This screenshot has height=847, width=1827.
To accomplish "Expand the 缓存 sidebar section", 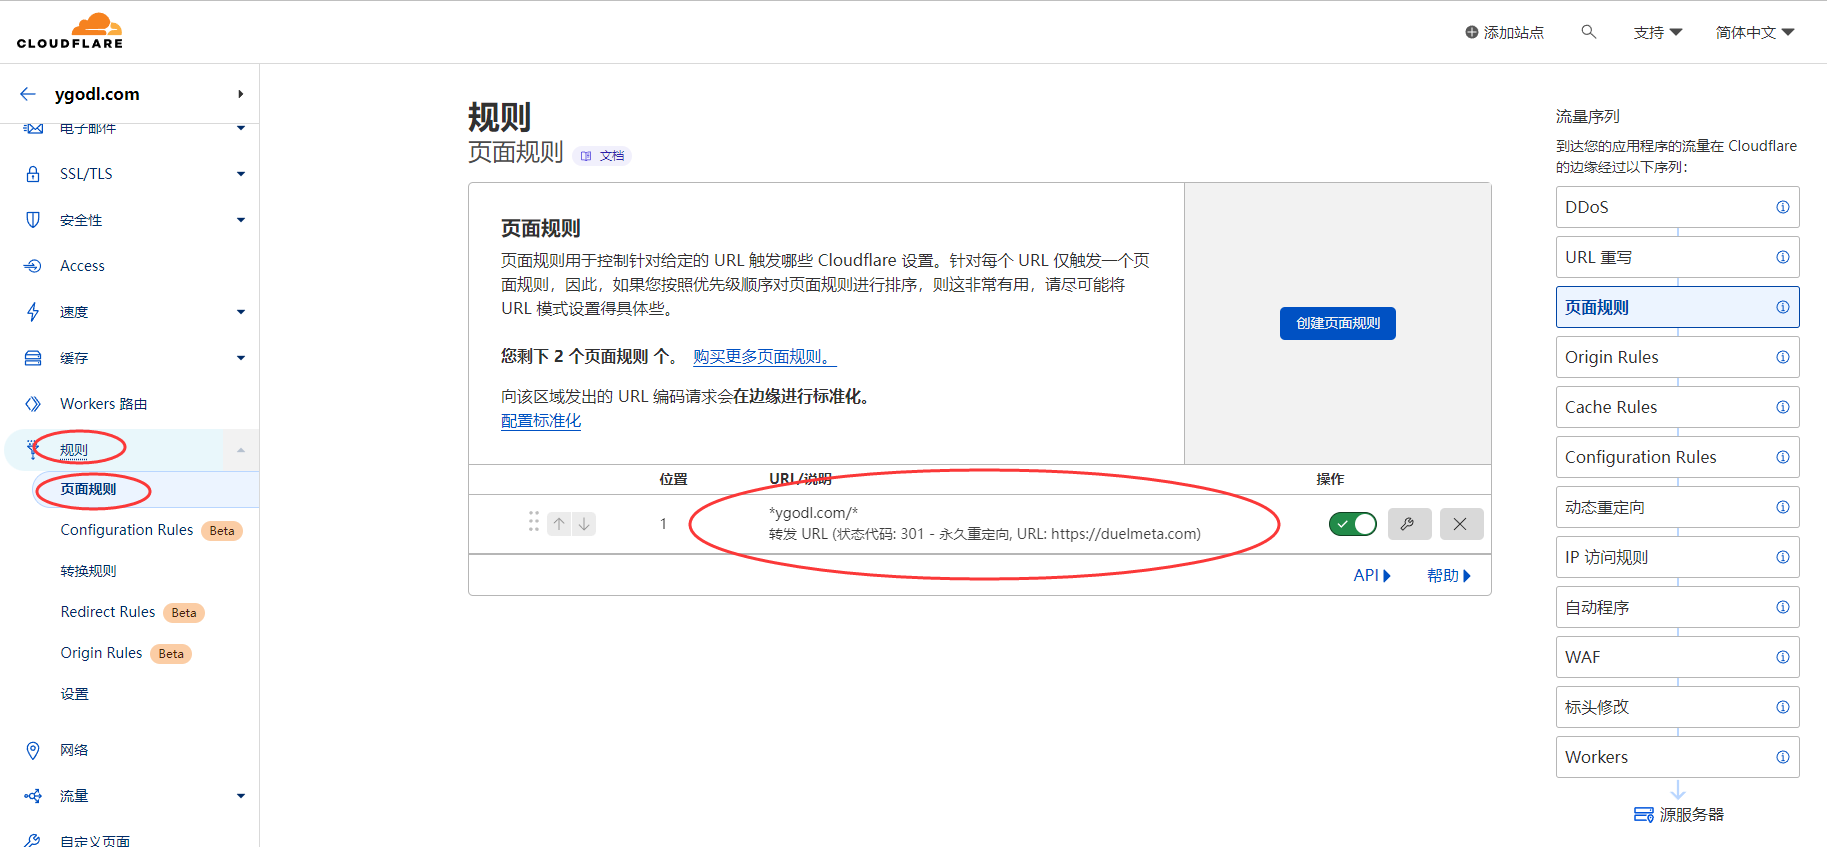I will (241, 358).
